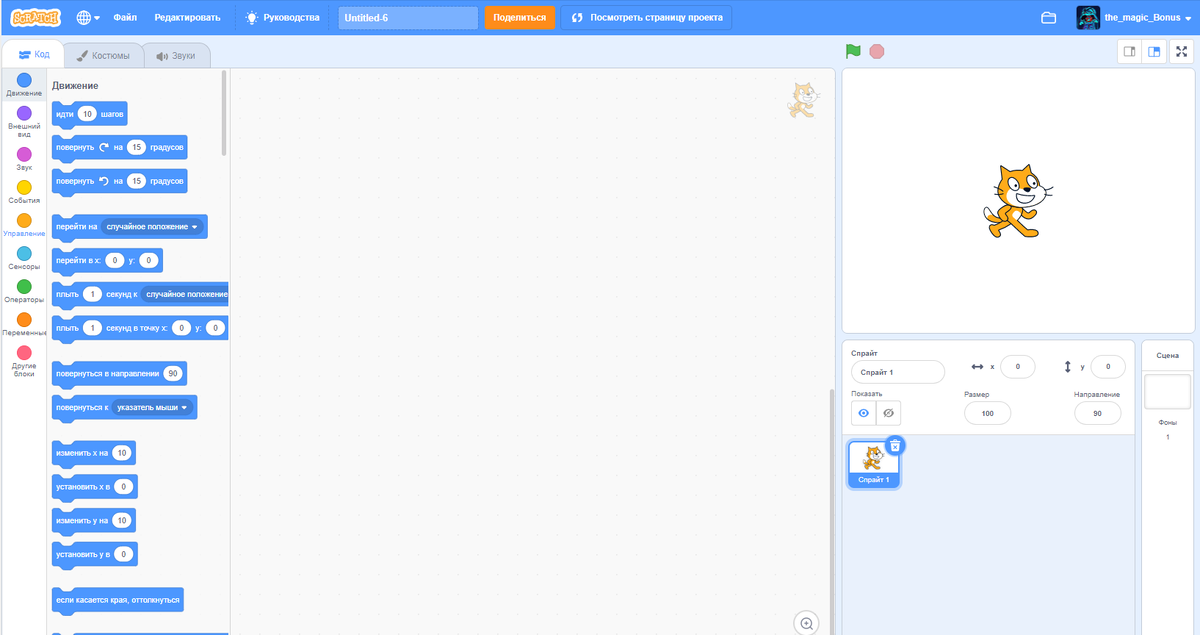Viewport: 1200px width, 635px height.
Task: Select the Операторы category
Action: point(24,291)
